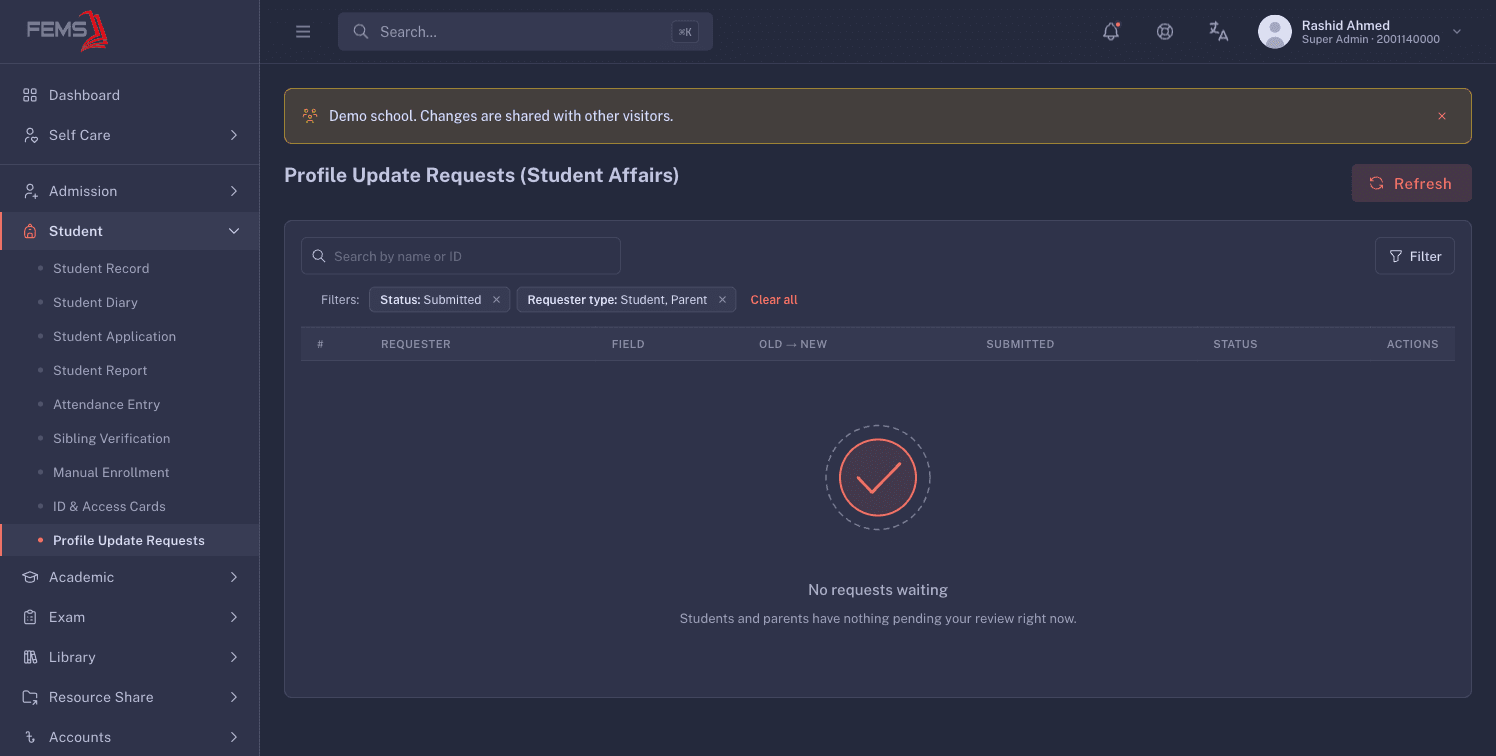Screen dimensions: 1496x756
Task: Expand the Academic menu chevron
Action: tap(234, 577)
